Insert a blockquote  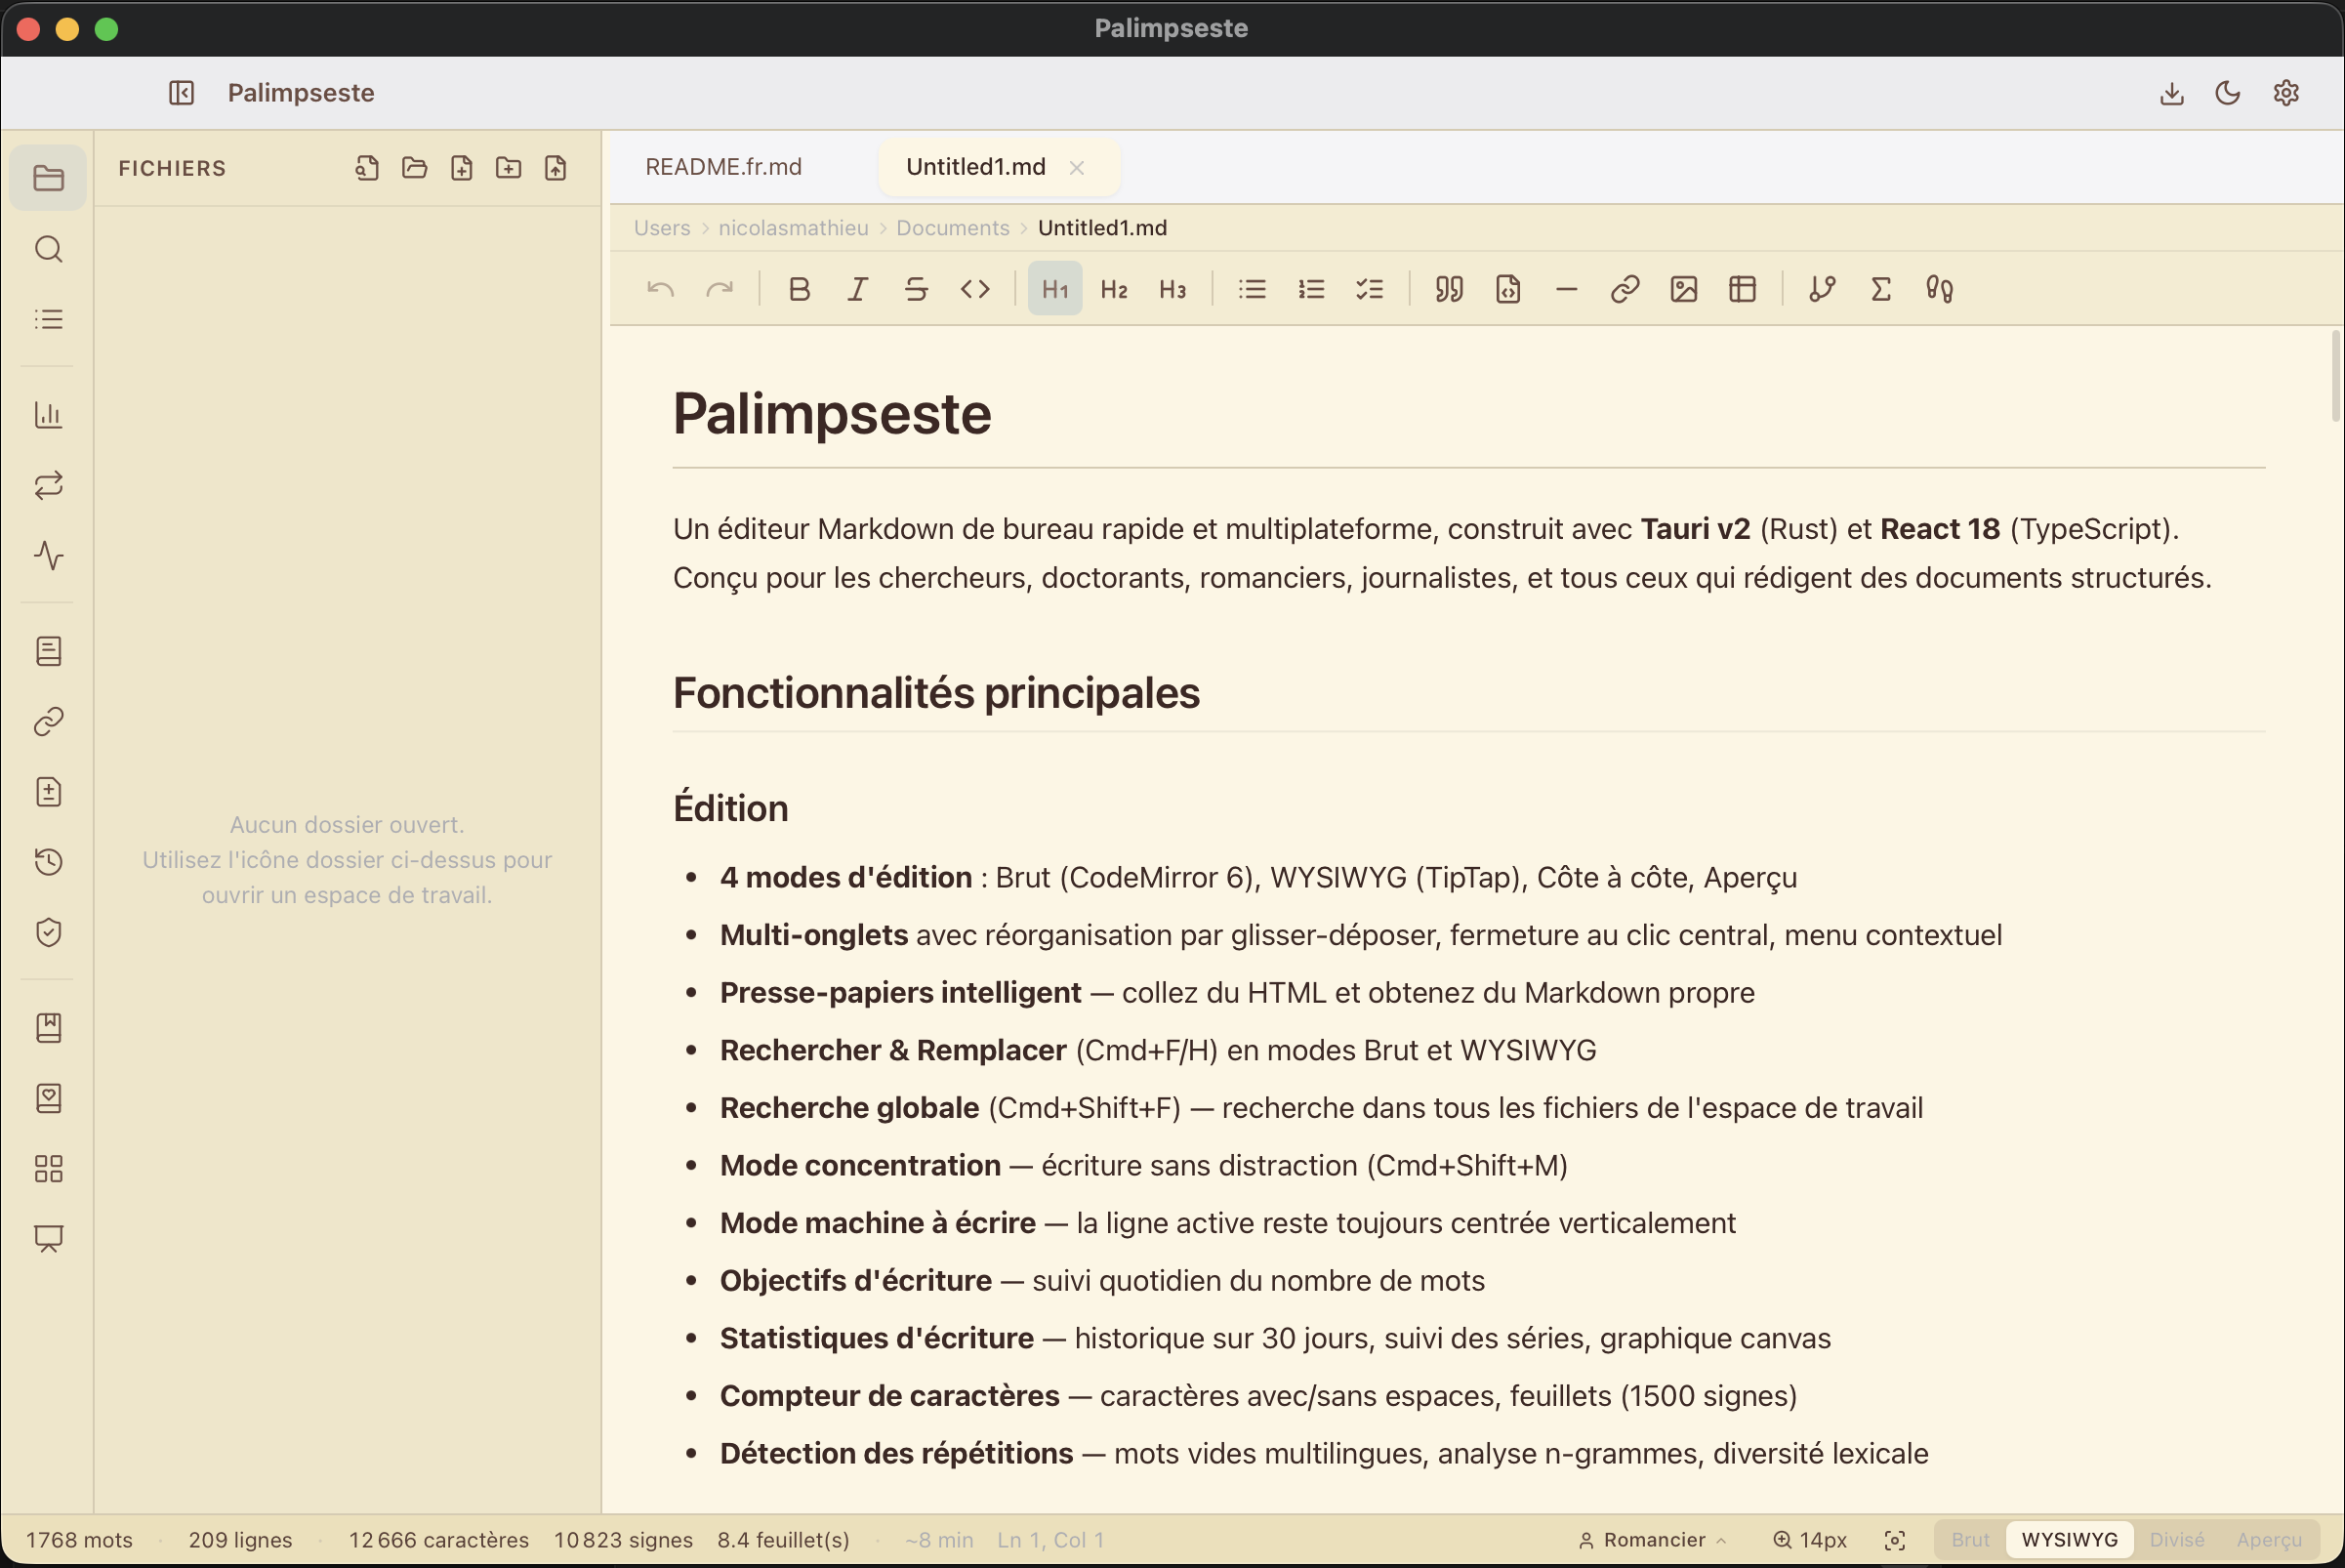click(x=1448, y=289)
